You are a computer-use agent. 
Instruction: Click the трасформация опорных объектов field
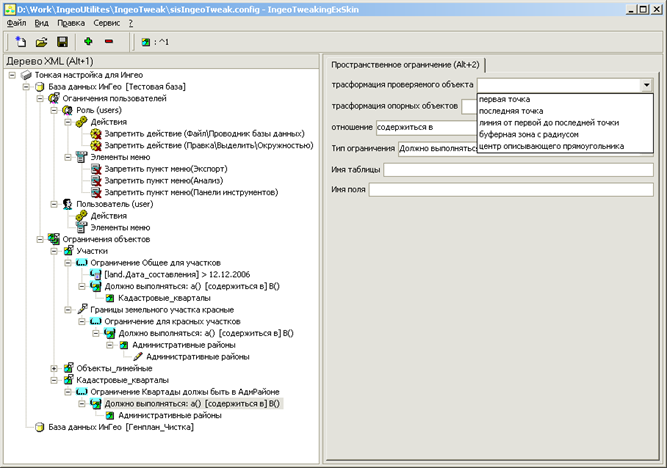click(x=469, y=106)
